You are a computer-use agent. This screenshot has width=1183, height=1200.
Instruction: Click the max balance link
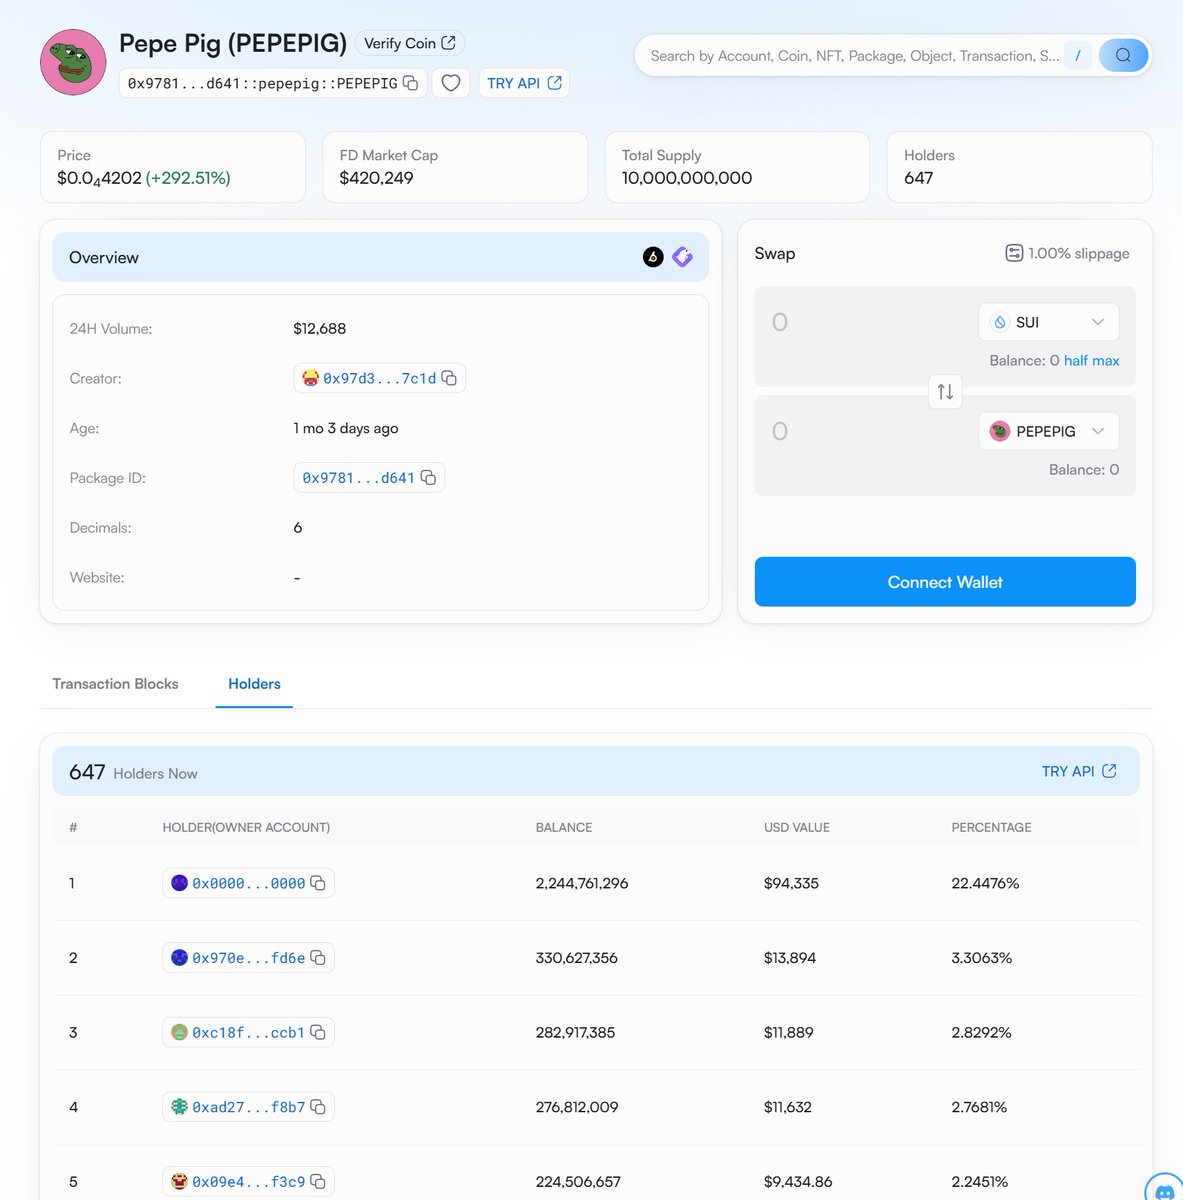[1105, 360]
